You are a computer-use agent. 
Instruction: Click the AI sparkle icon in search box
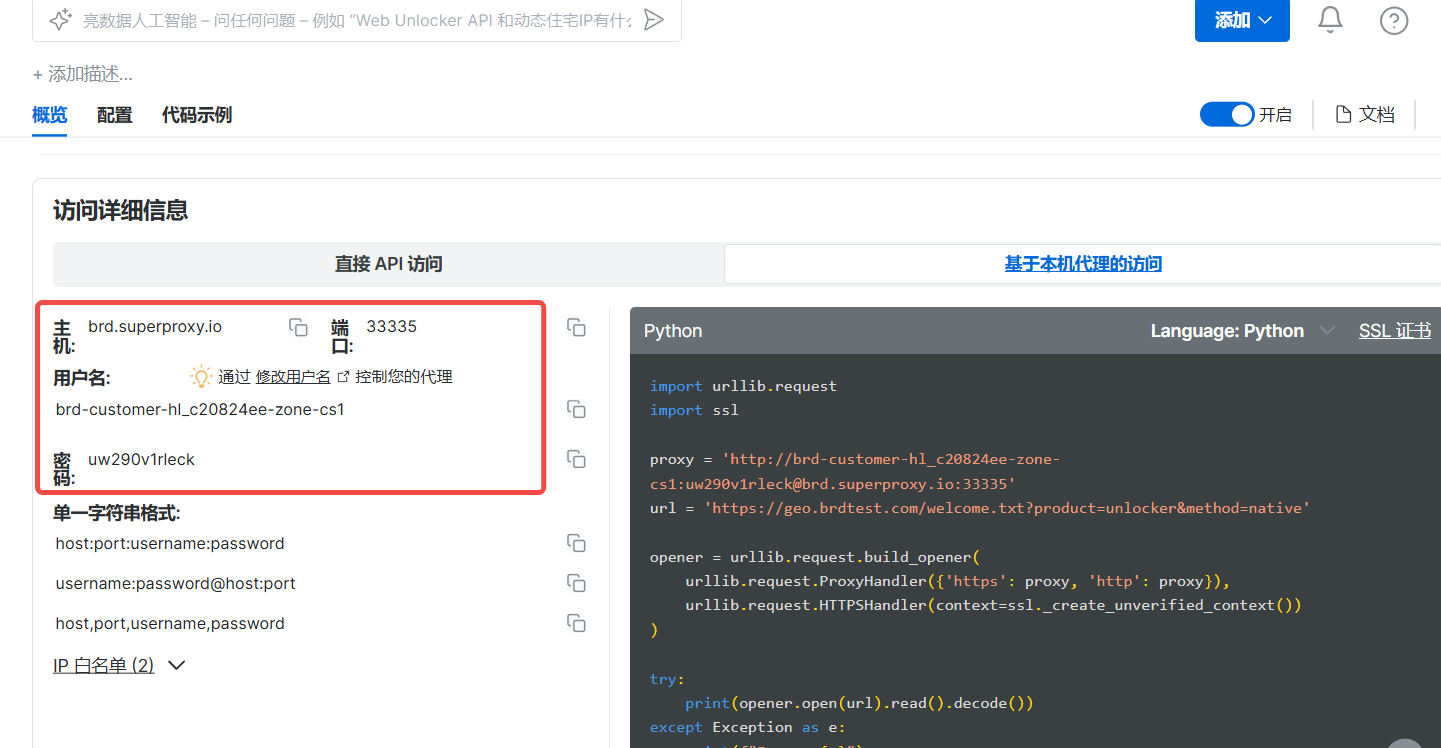click(x=60, y=20)
